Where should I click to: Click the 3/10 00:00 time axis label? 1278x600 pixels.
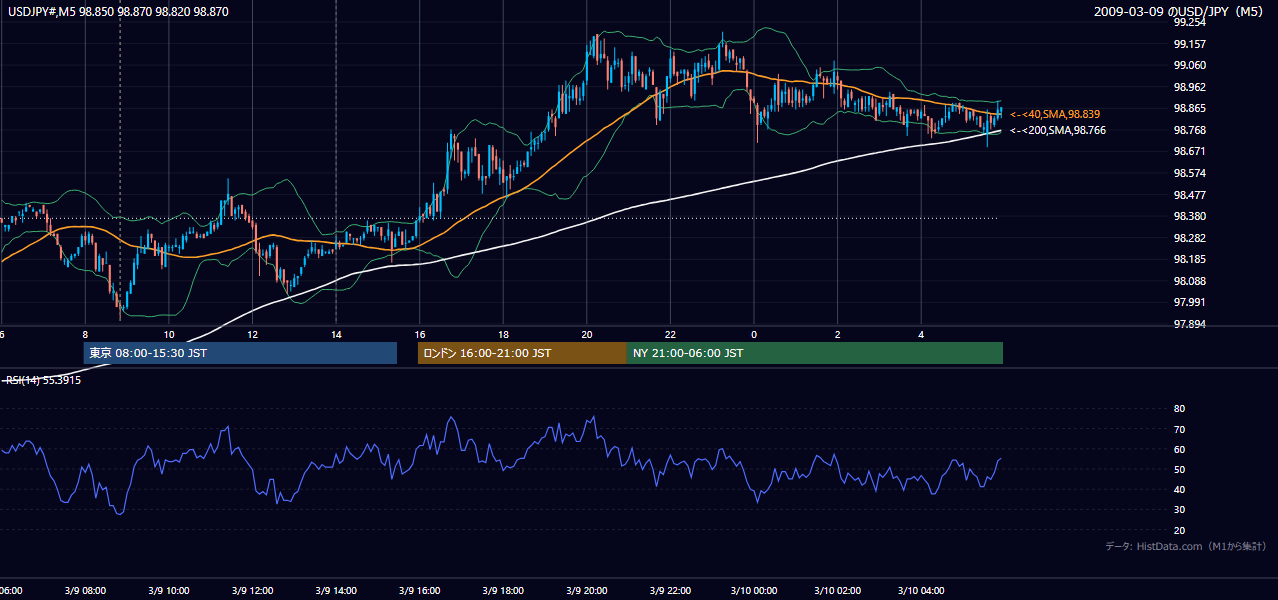pos(754,591)
